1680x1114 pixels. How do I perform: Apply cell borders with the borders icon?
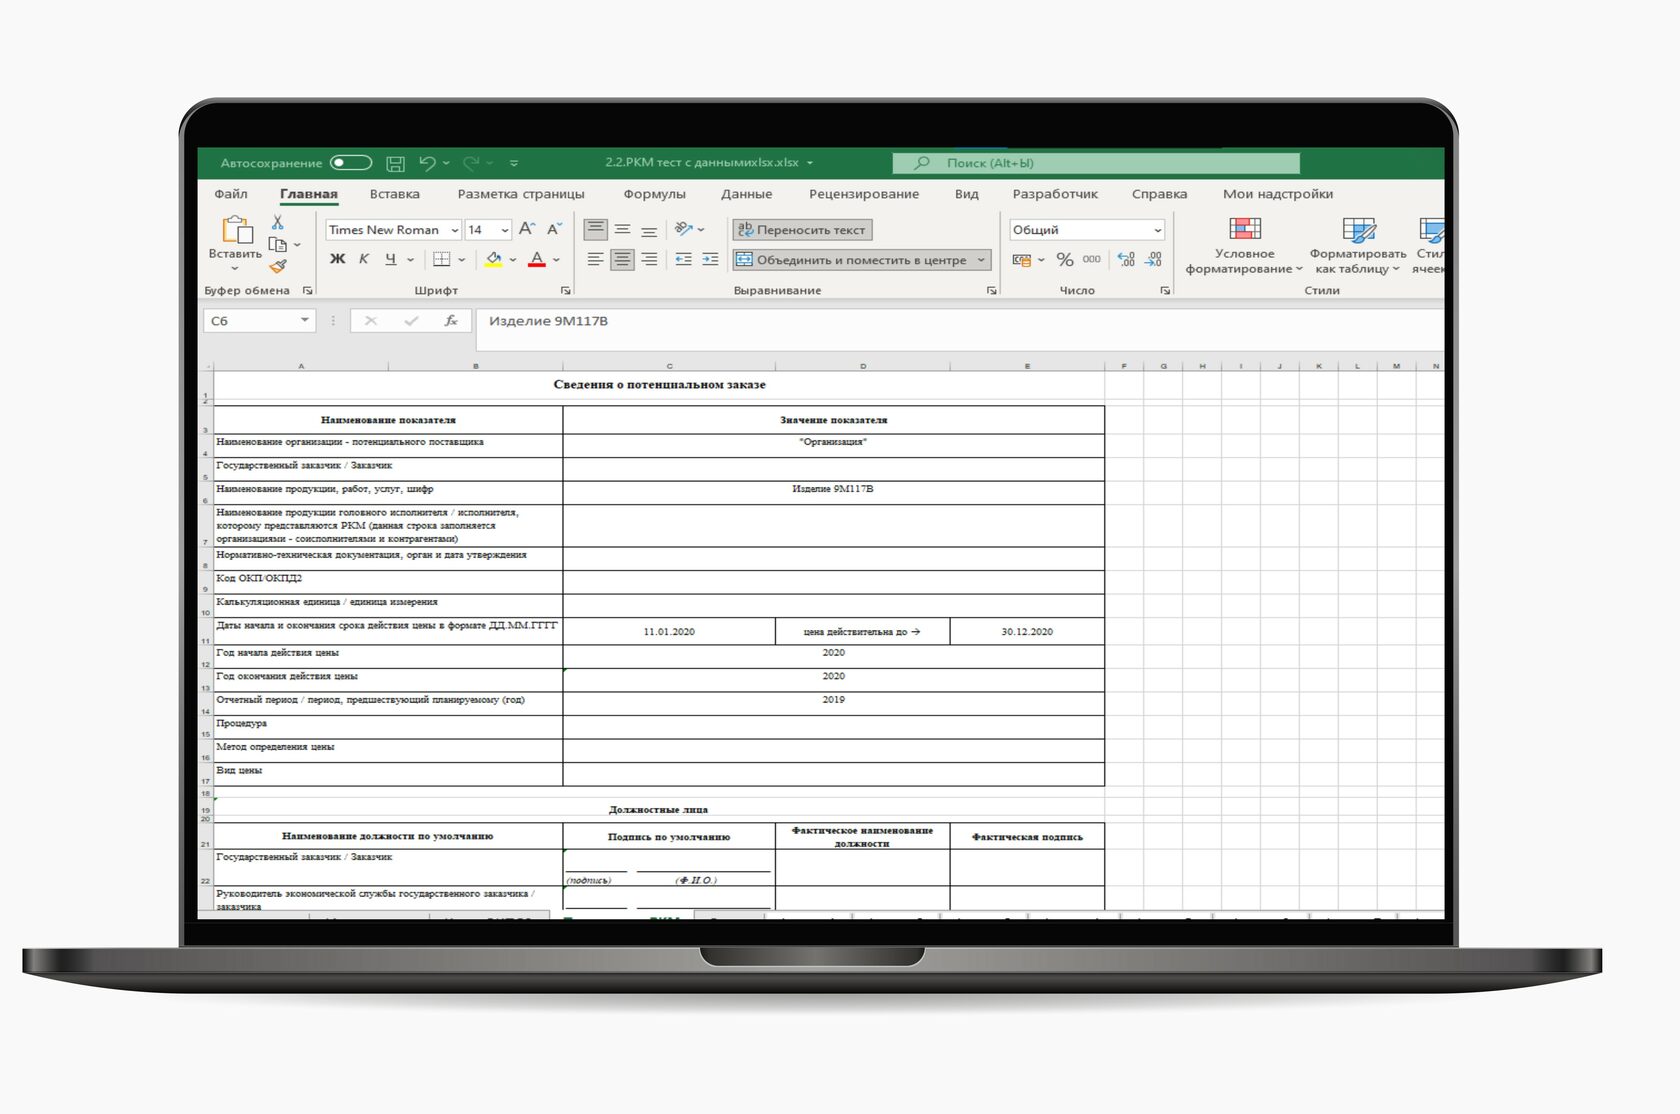click(441, 259)
